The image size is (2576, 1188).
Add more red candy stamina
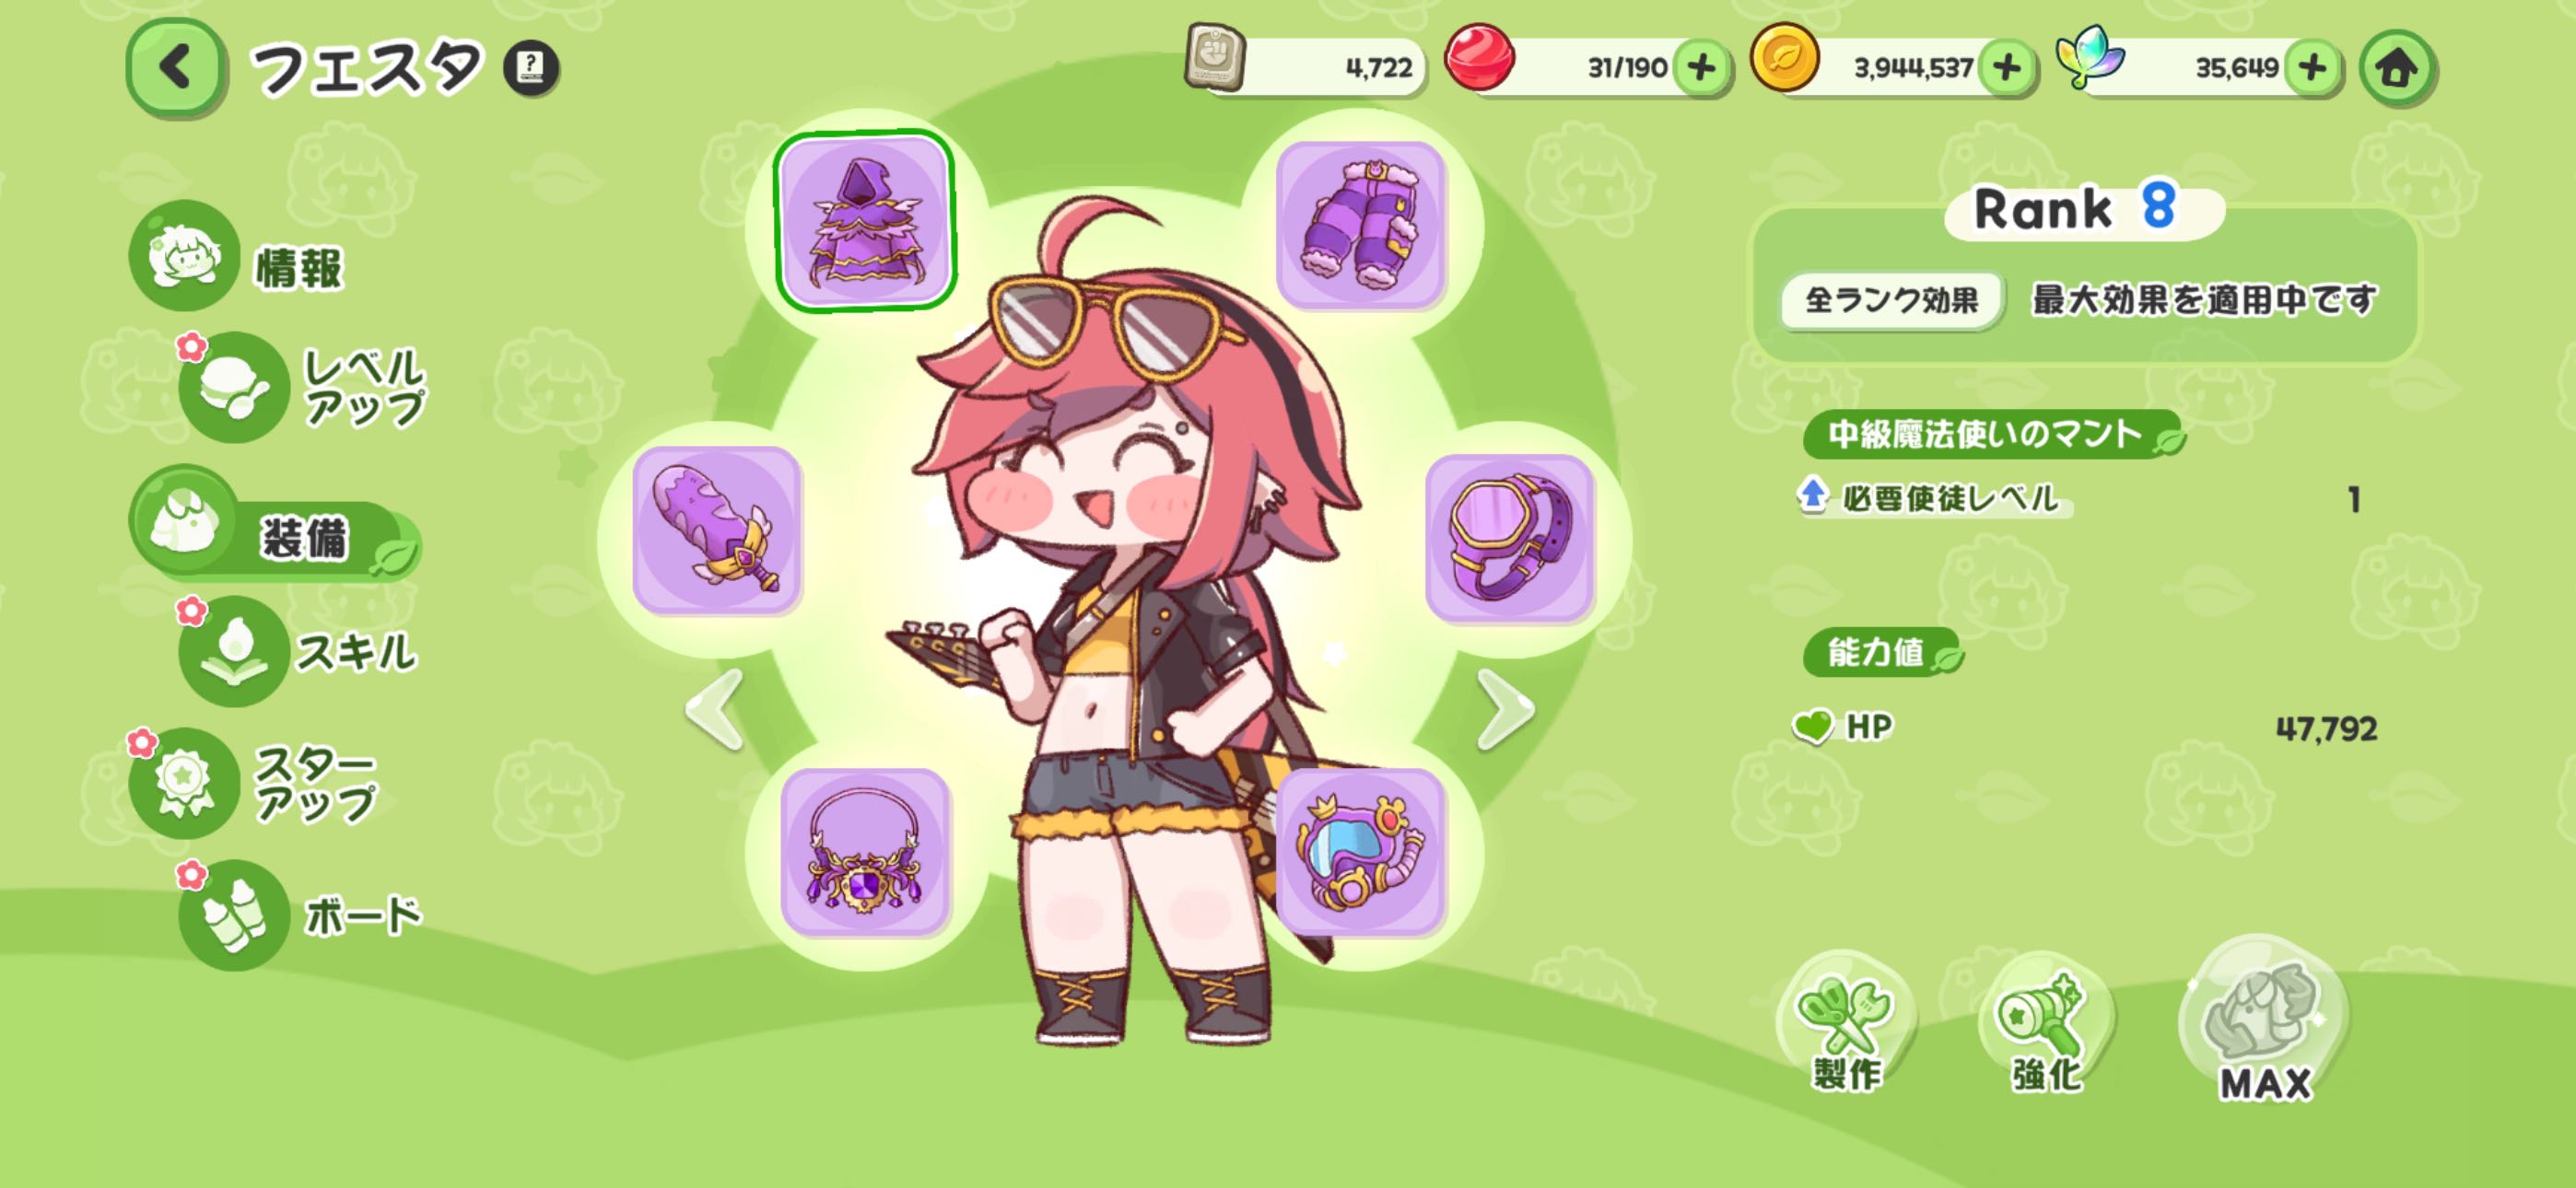pos(1701,68)
